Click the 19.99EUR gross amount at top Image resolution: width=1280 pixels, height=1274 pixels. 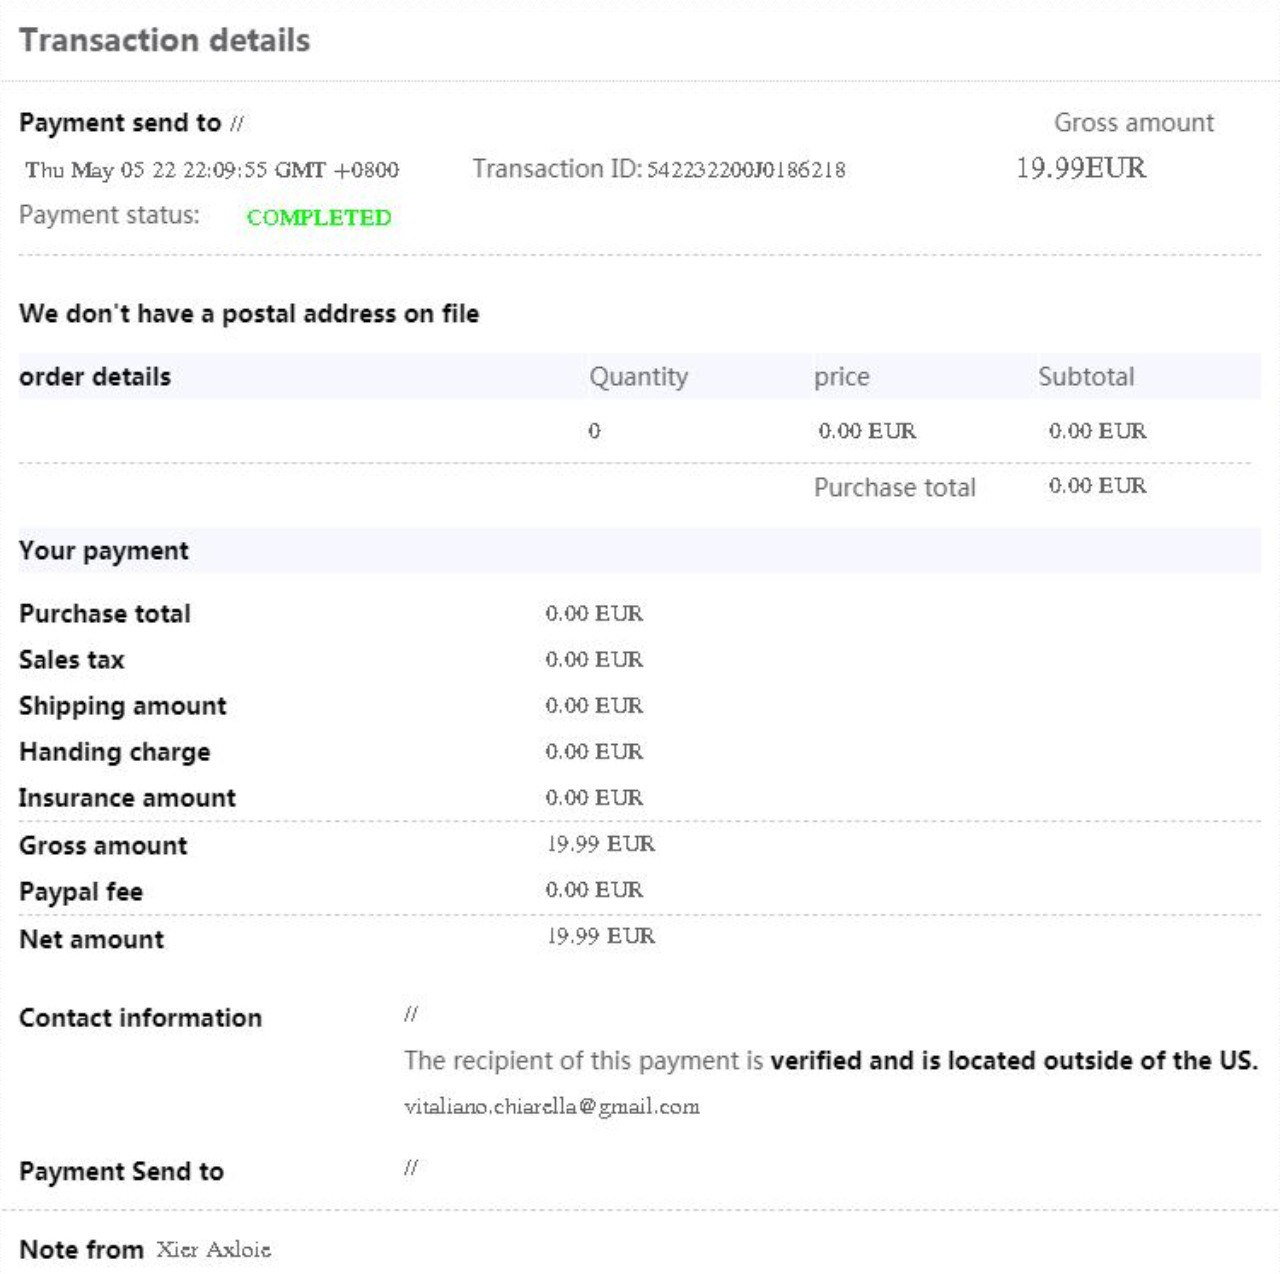tap(1081, 168)
